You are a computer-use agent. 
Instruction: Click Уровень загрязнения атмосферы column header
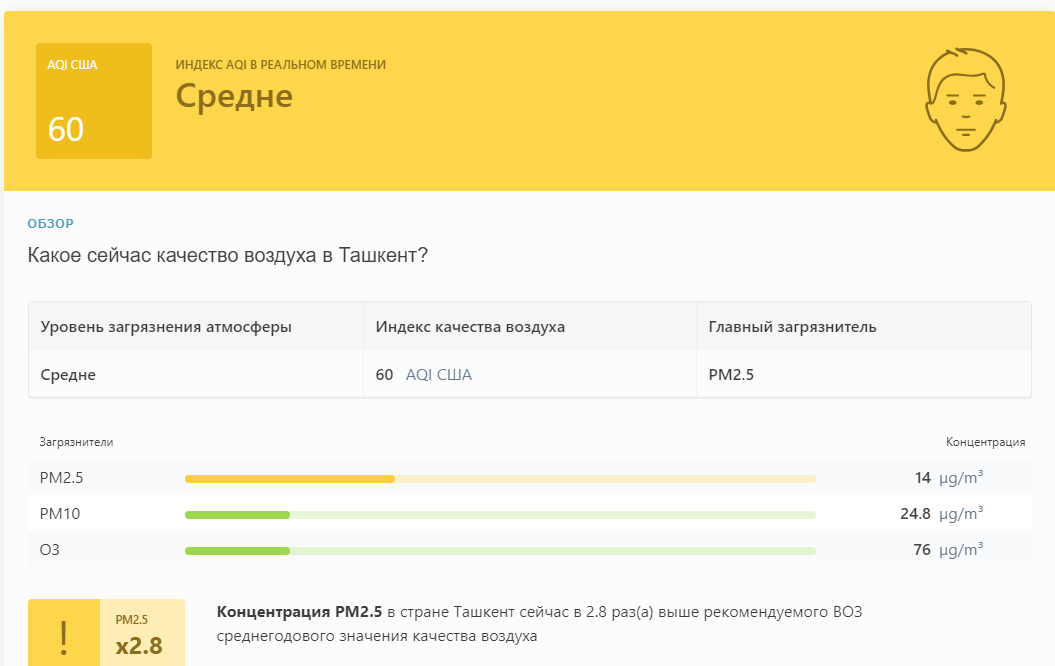coord(166,327)
